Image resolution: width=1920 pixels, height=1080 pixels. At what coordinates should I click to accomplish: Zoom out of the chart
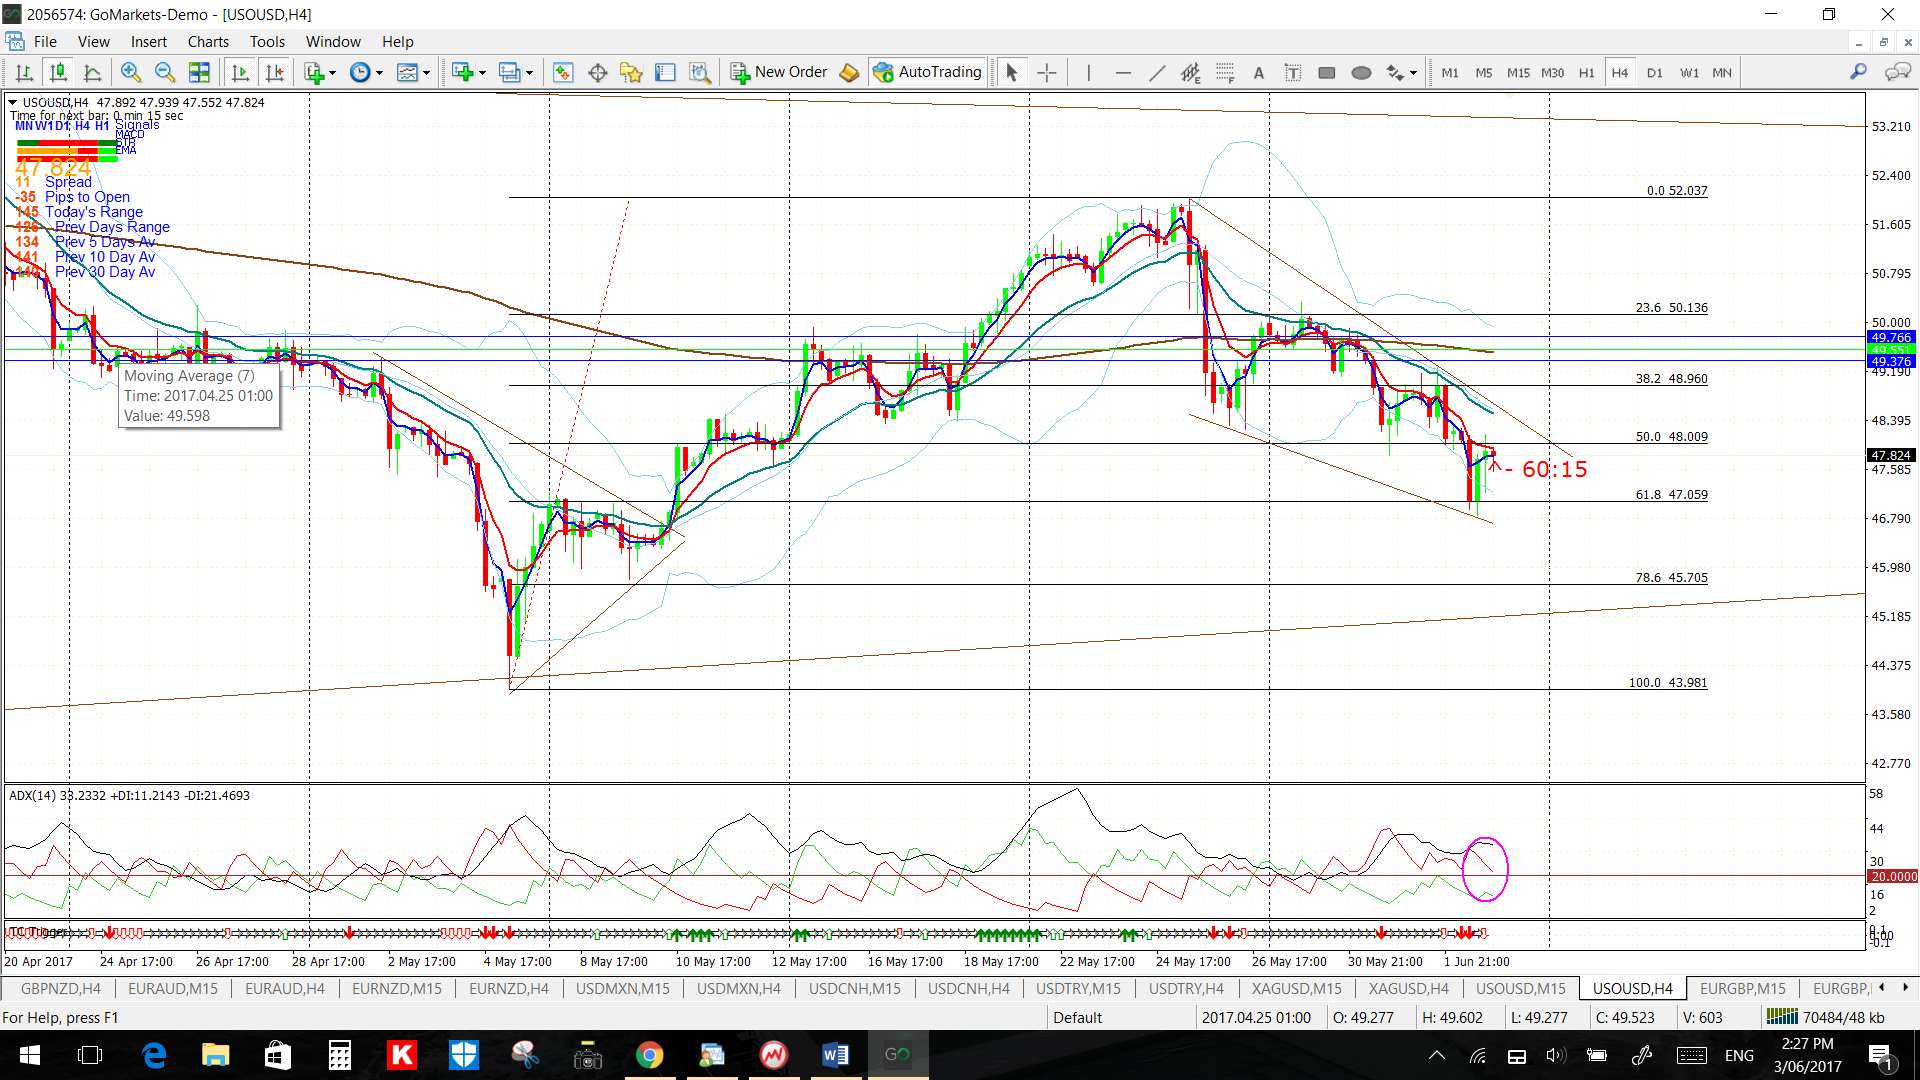point(164,72)
